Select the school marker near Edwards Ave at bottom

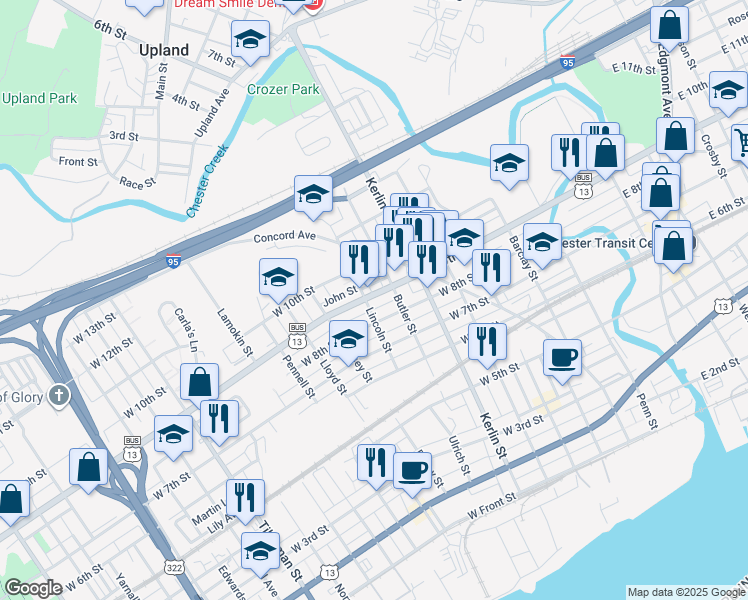tap(260, 552)
